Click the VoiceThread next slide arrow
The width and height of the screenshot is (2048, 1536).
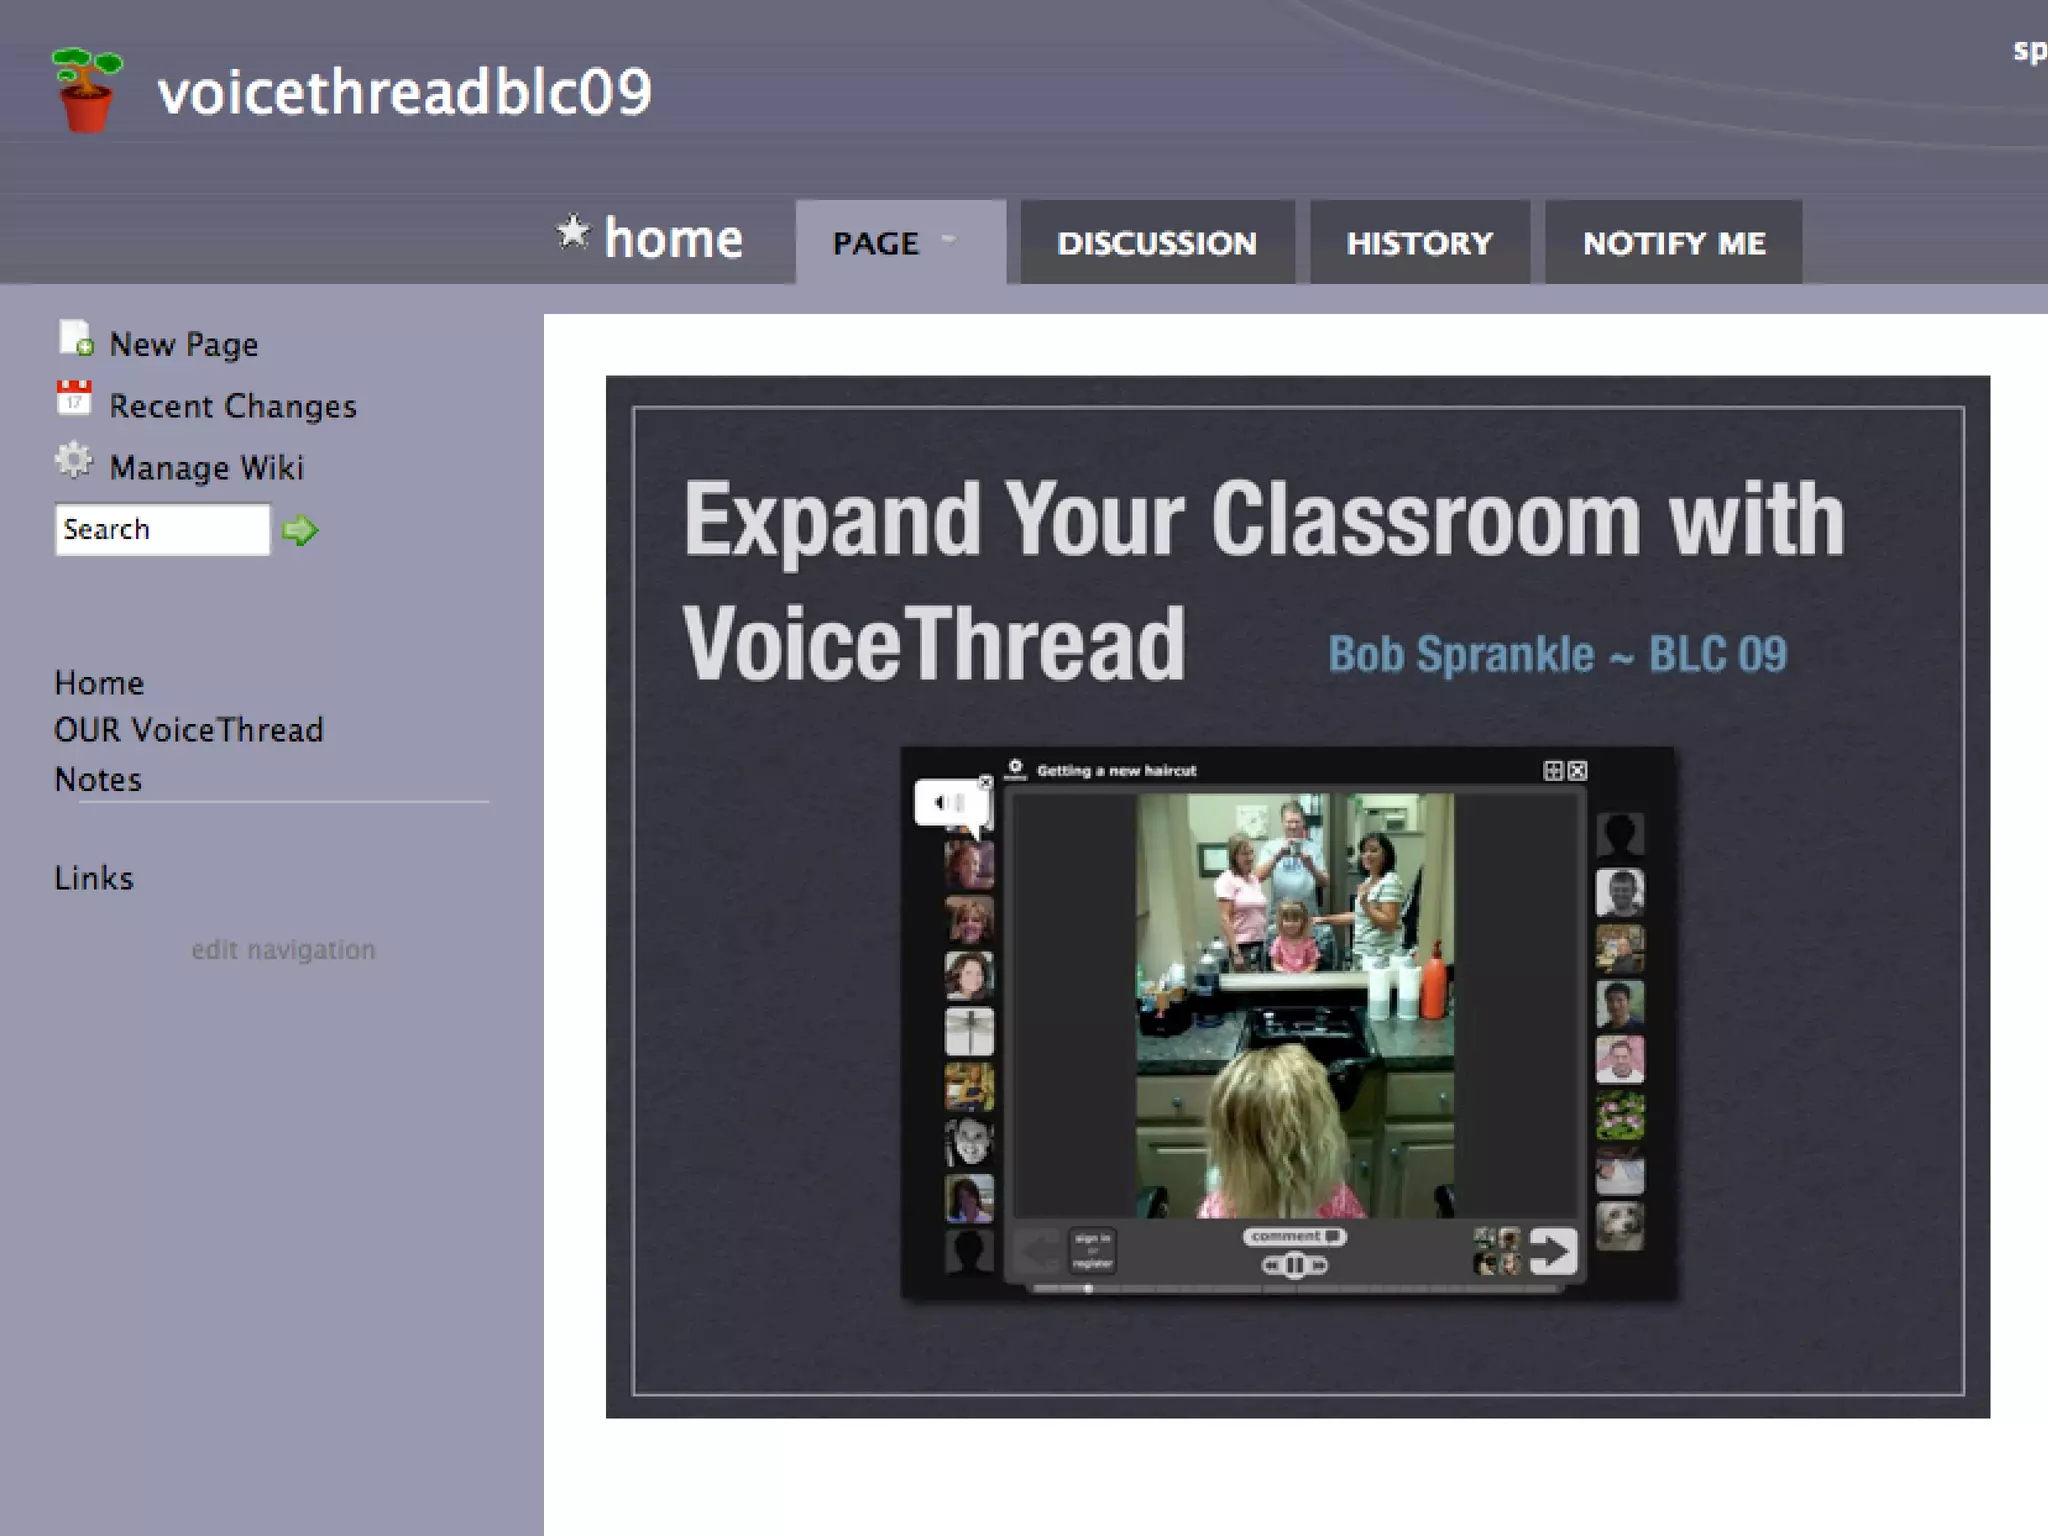[x=1552, y=1251]
